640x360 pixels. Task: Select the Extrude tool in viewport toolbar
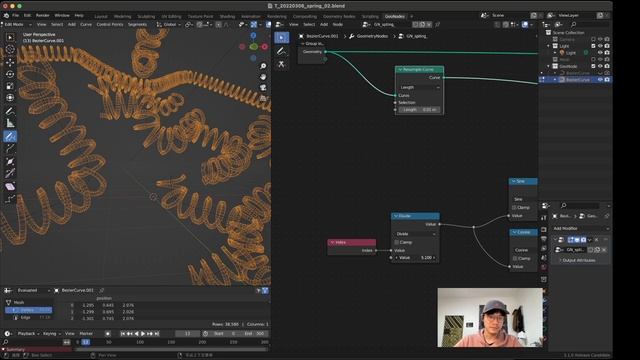tap(10, 149)
